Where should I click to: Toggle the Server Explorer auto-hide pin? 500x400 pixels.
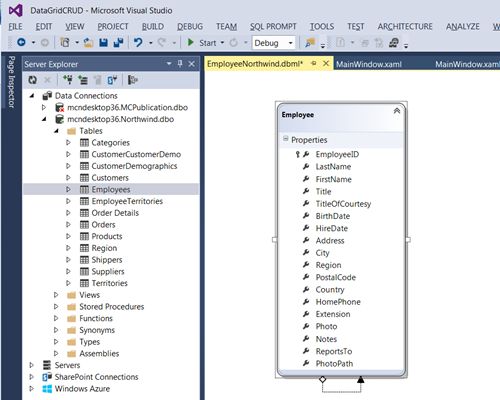point(180,64)
